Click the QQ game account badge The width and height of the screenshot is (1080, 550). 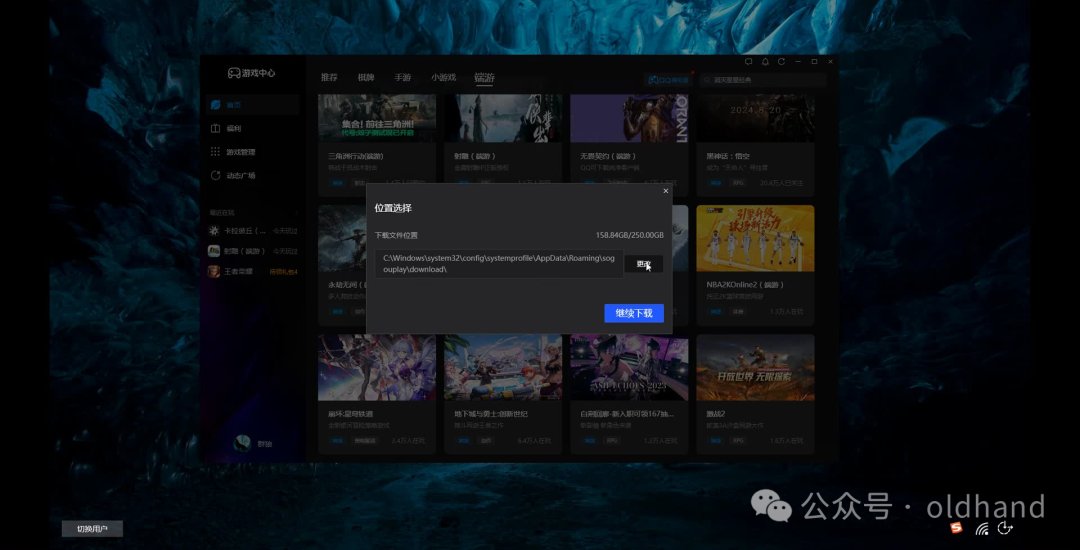tap(668, 80)
